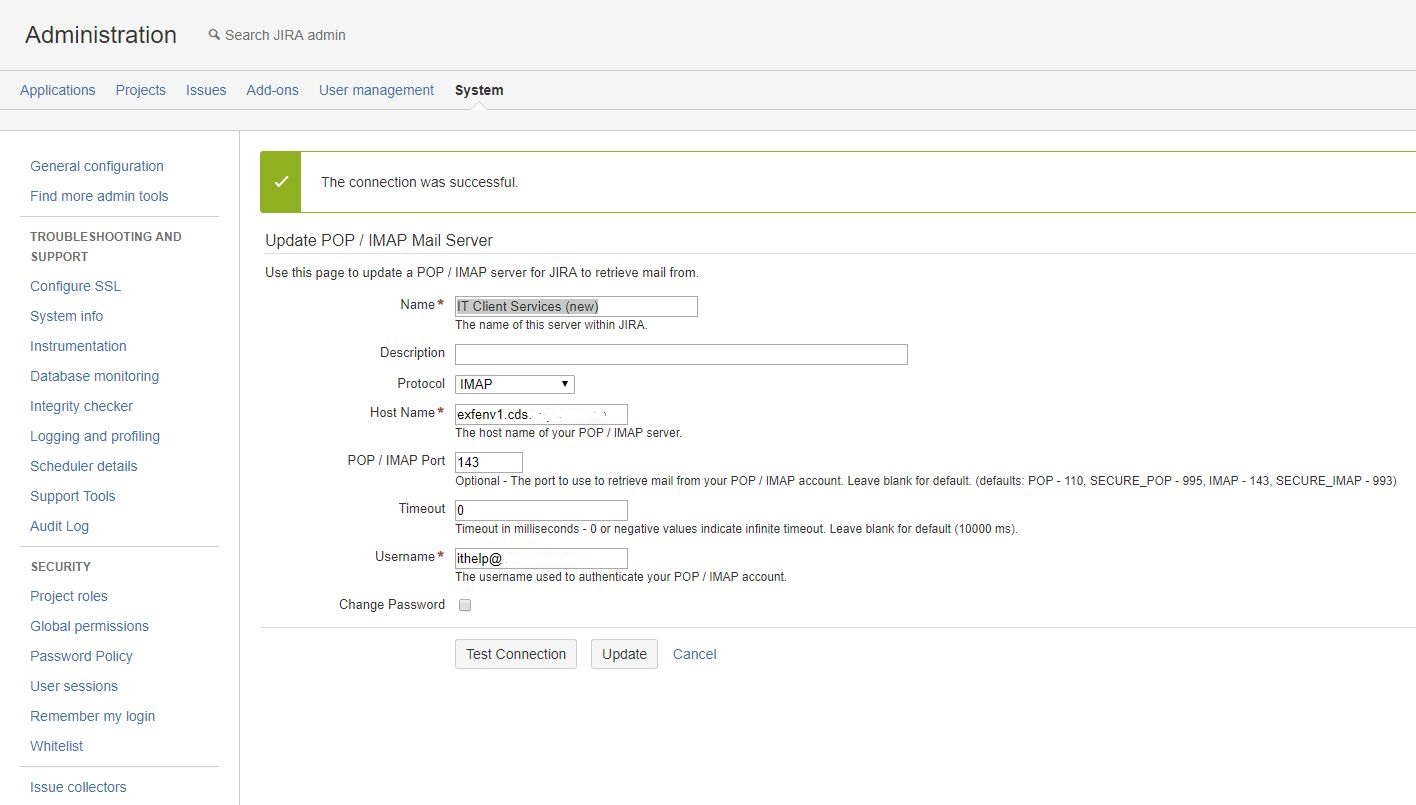Open Project roles under Security
This screenshot has width=1416, height=805.
coord(69,596)
